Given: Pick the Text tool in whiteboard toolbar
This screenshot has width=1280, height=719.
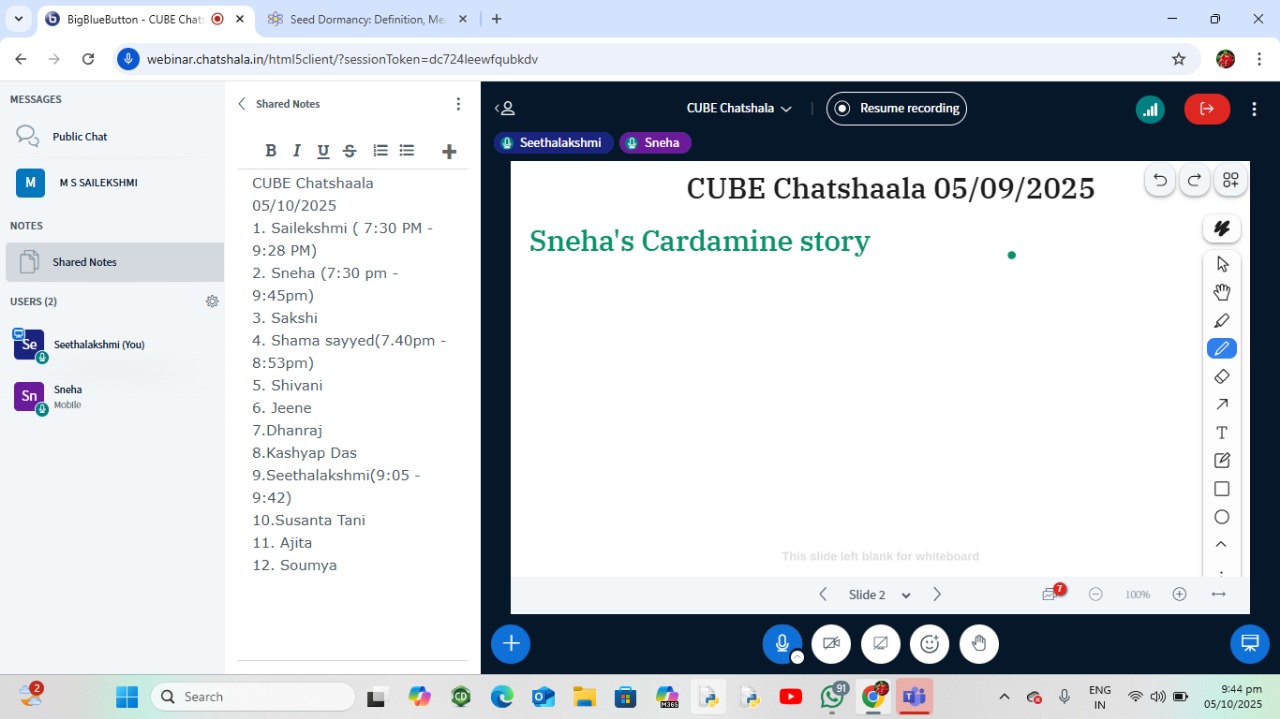Looking at the screenshot, I should tap(1221, 433).
